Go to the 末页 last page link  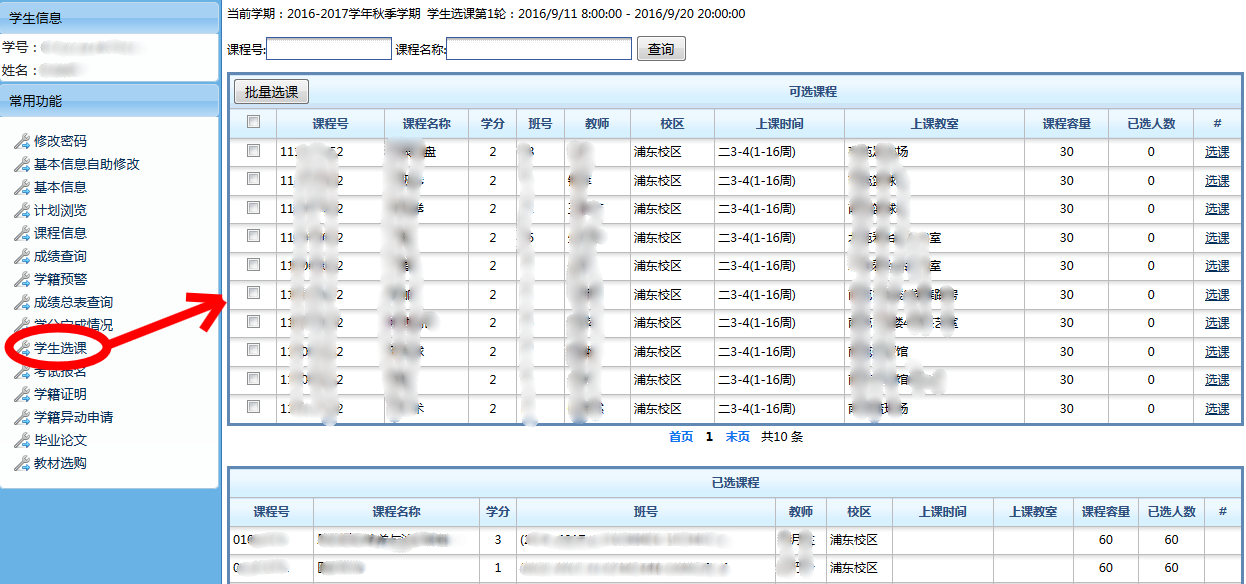point(738,437)
